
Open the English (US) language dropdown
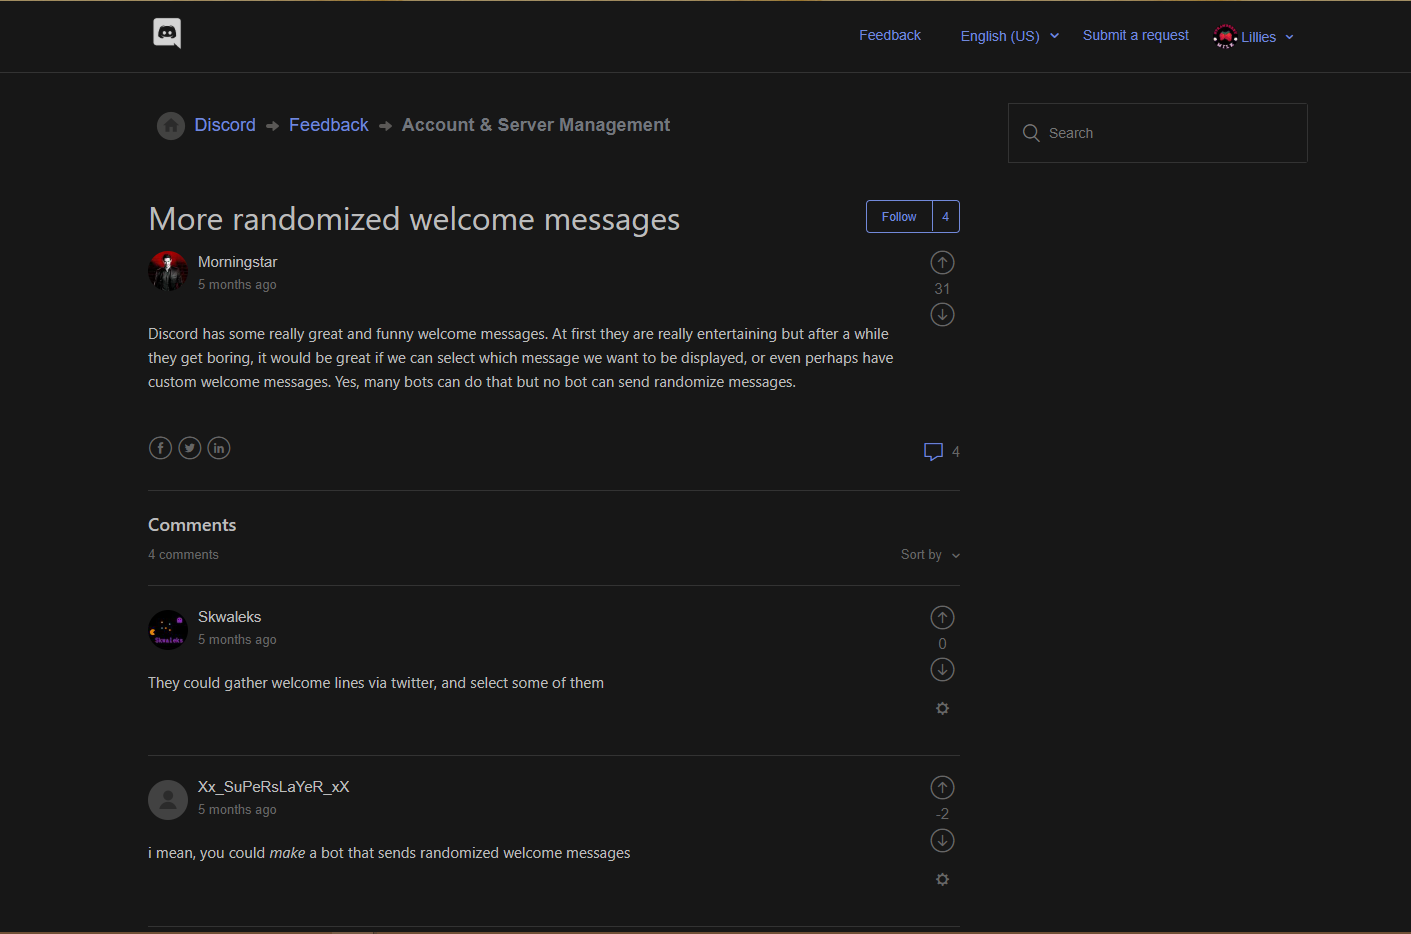(x=1008, y=35)
